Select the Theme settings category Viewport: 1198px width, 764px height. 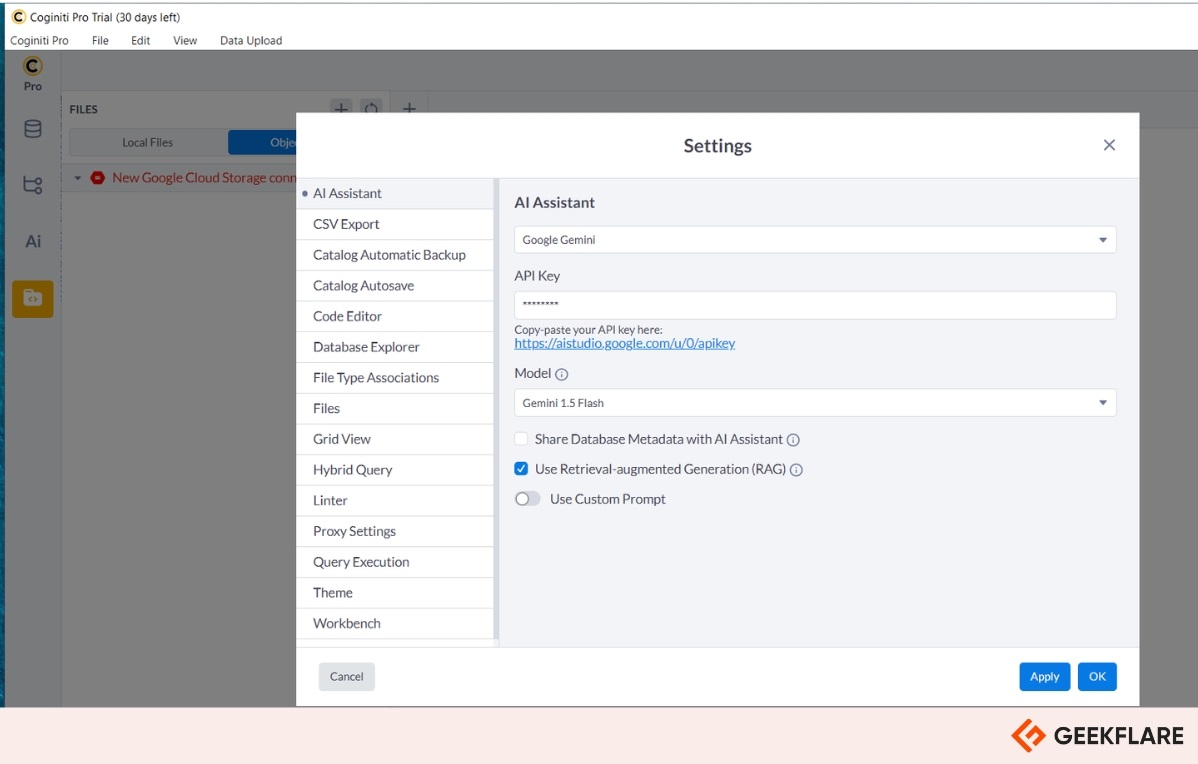(395, 593)
